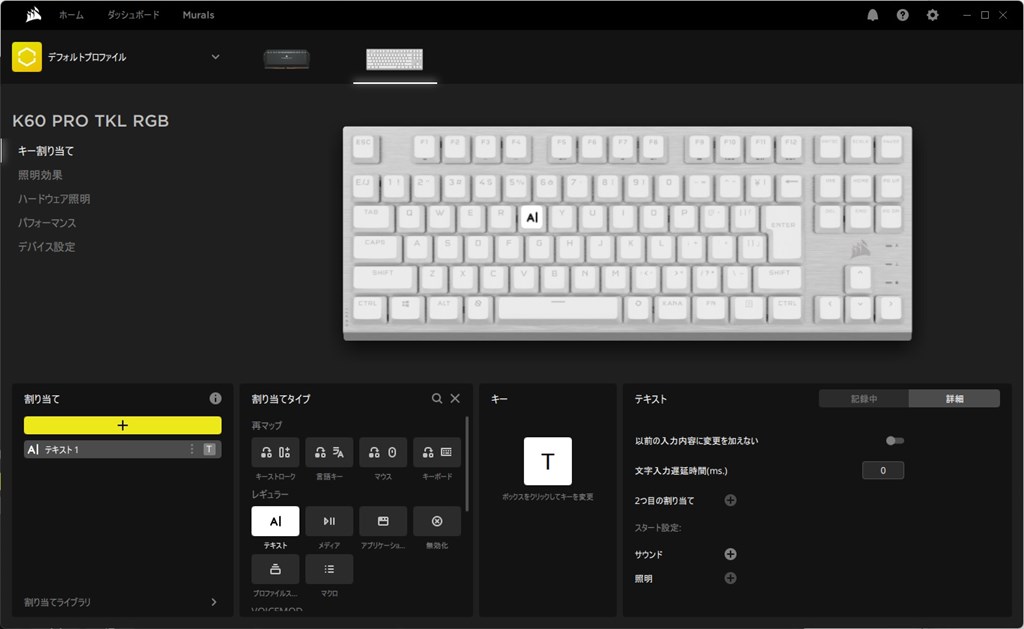Select the dark memory device thumbnail
1024x629 pixels.
[x=287, y=59]
